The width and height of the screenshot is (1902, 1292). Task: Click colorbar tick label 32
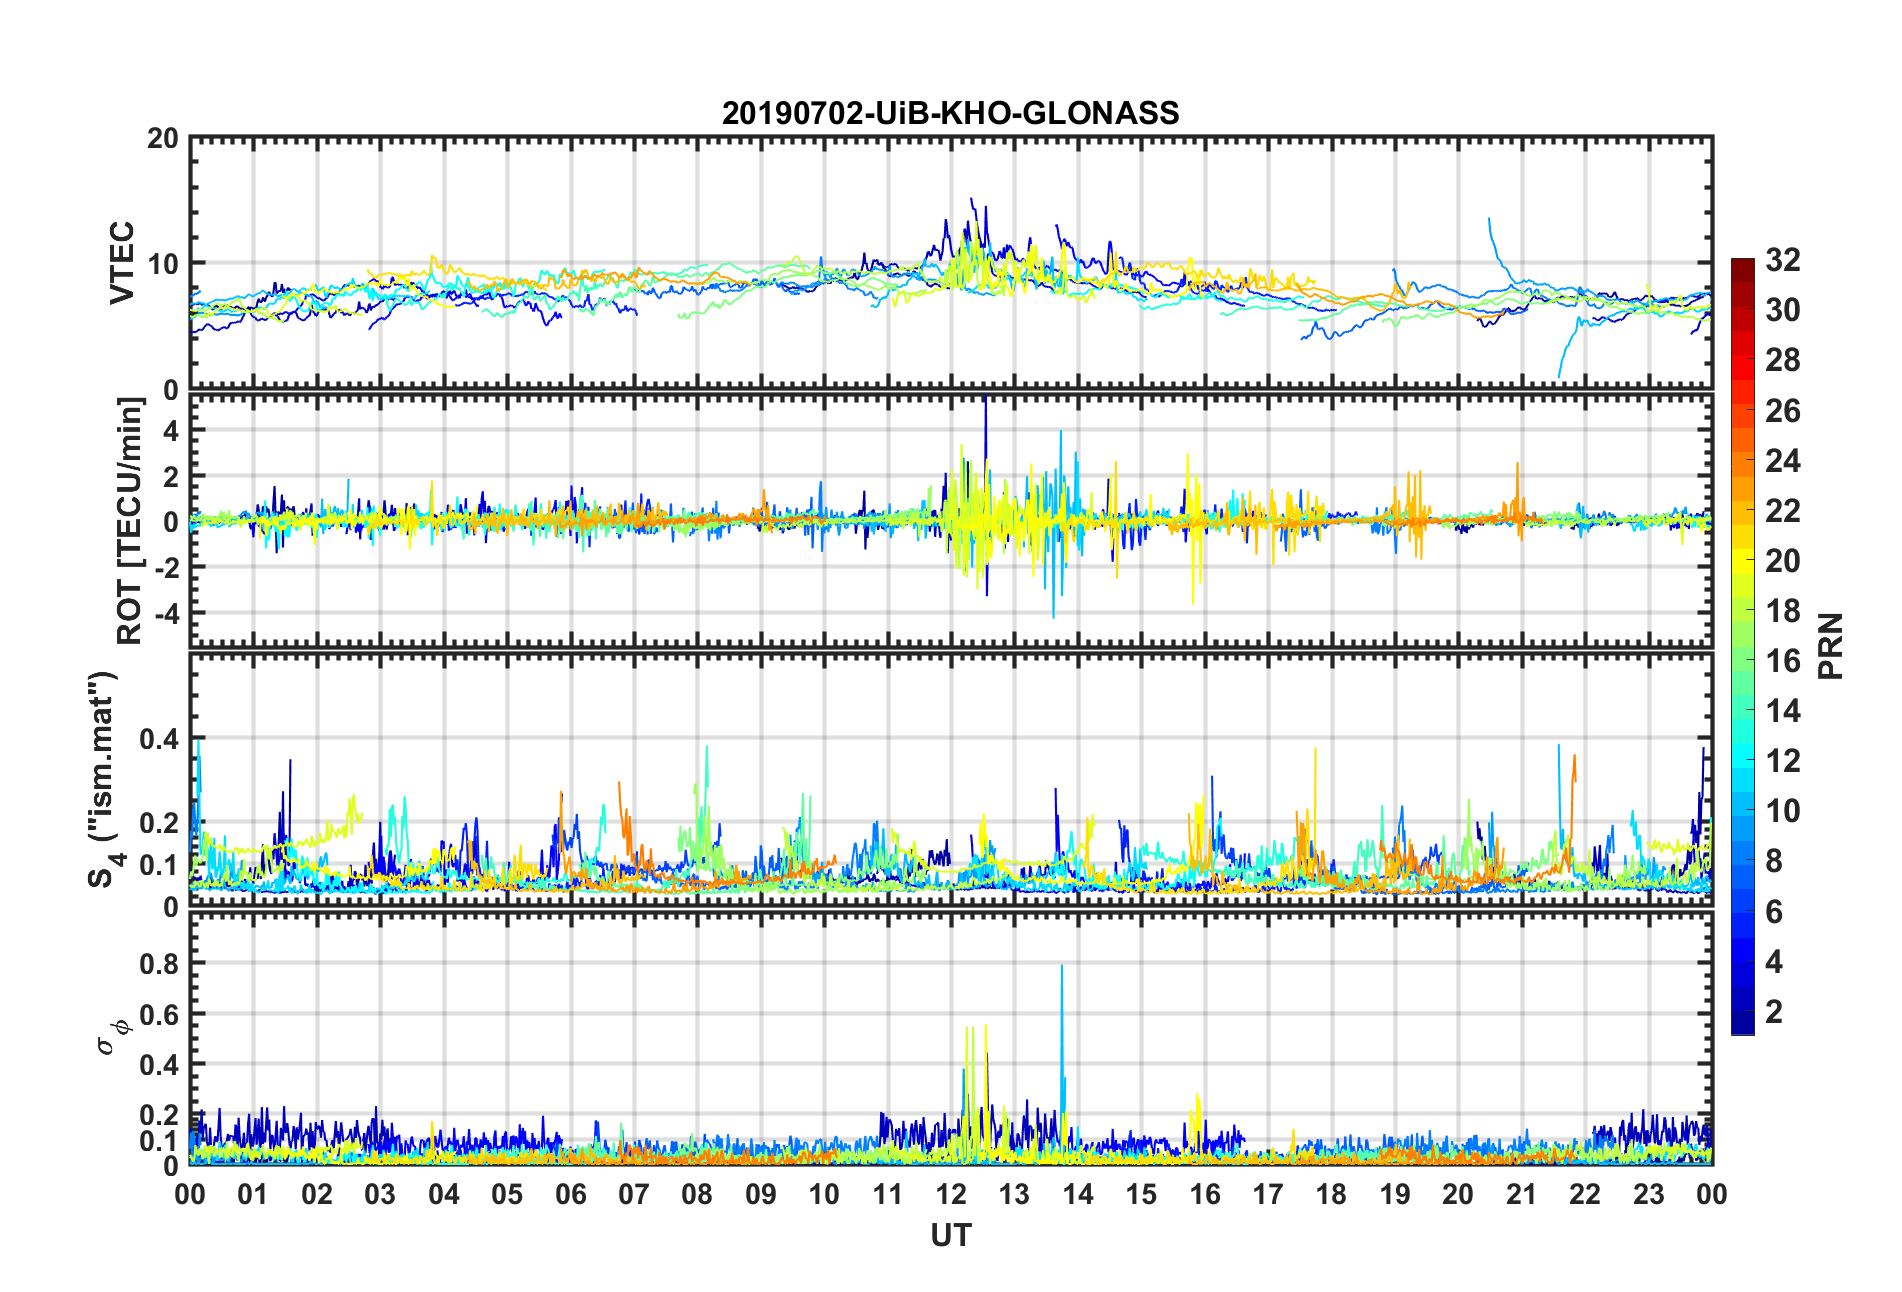(x=1782, y=260)
